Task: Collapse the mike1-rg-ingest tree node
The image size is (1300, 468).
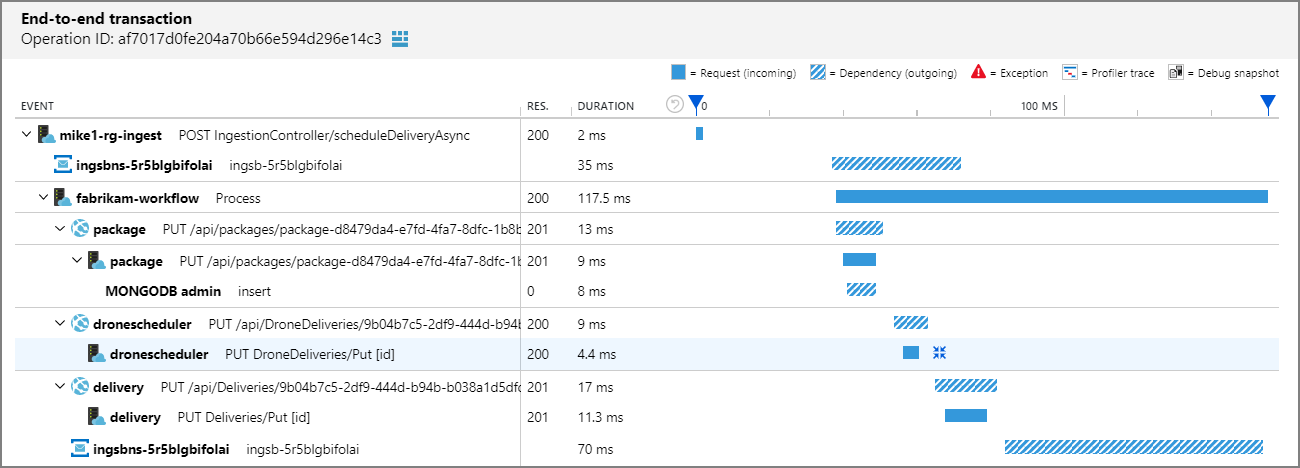Action: pyautogui.click(x=26, y=134)
